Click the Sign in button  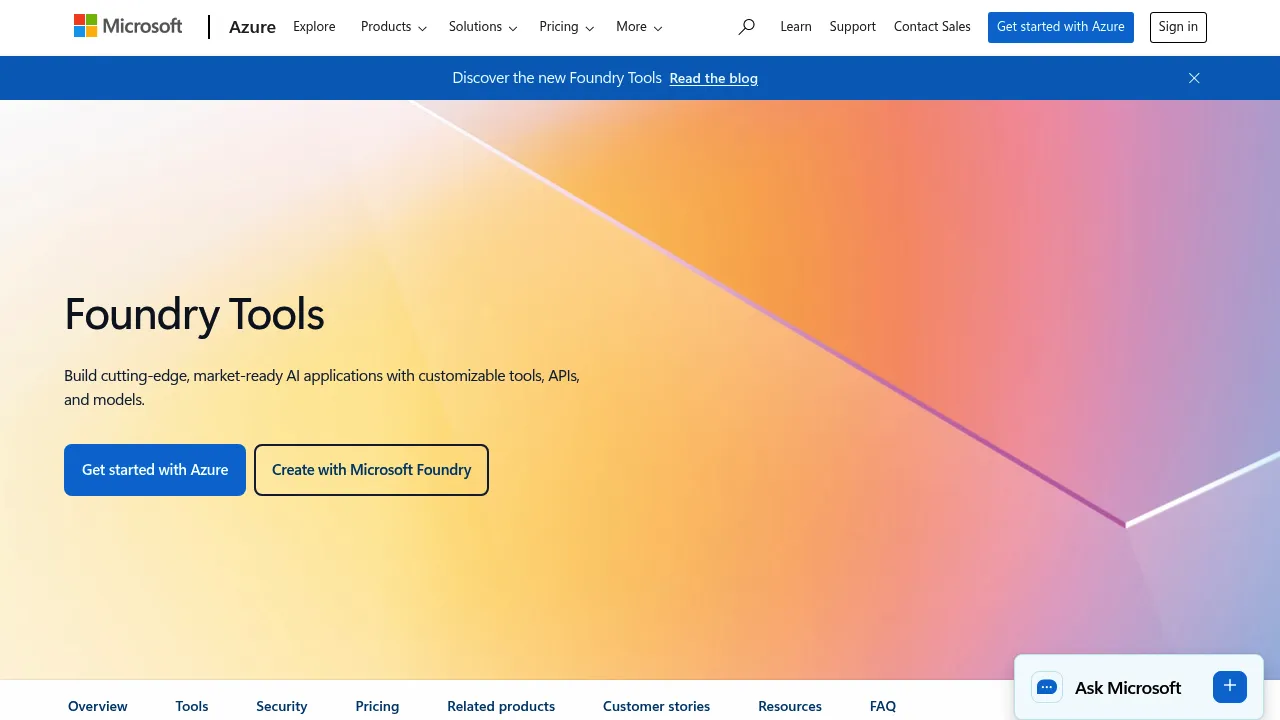click(x=1178, y=27)
